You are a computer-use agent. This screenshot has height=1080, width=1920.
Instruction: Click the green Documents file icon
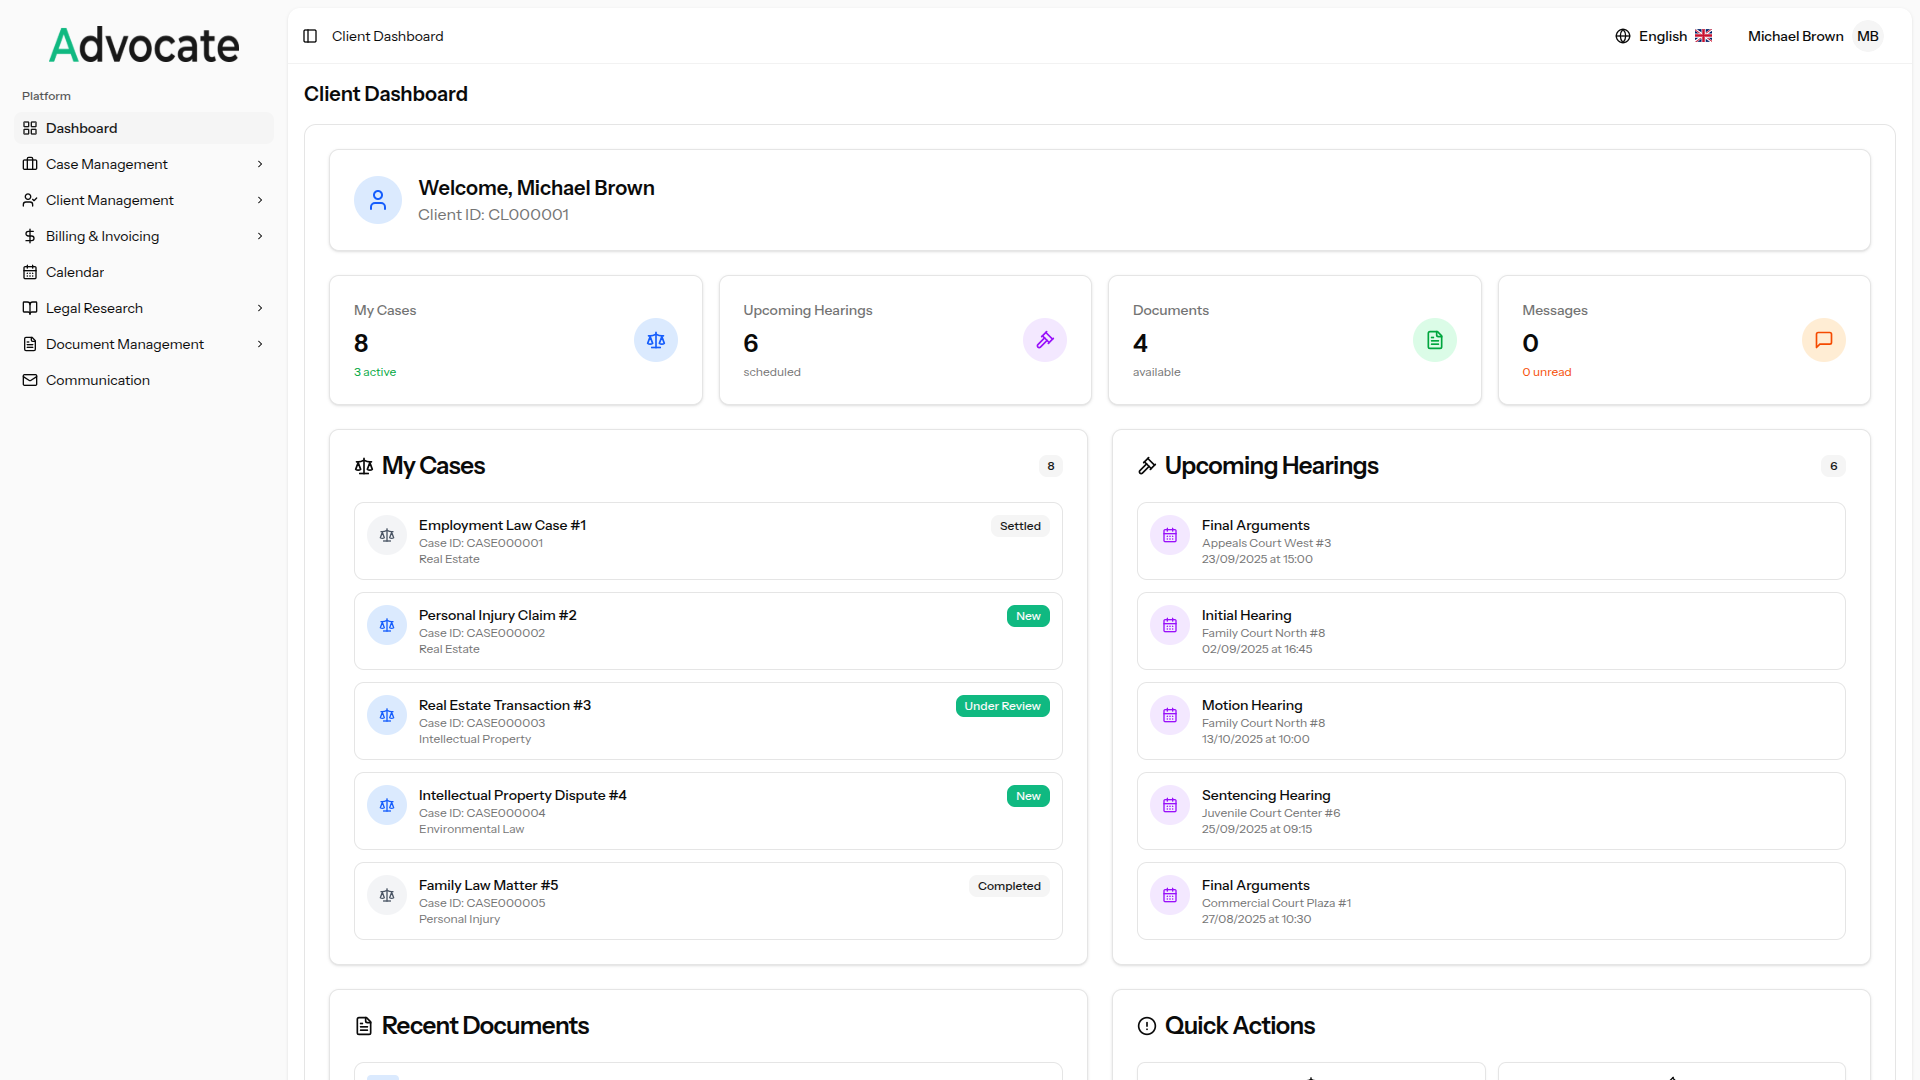coord(1434,340)
